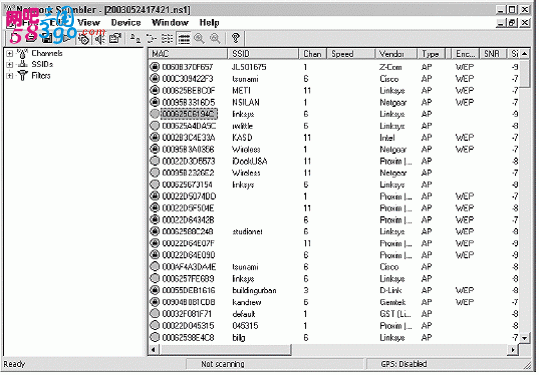Viewport: 539px width, 375px height.
Task: Click the status circle icon in KASD row
Action: coord(155,137)
